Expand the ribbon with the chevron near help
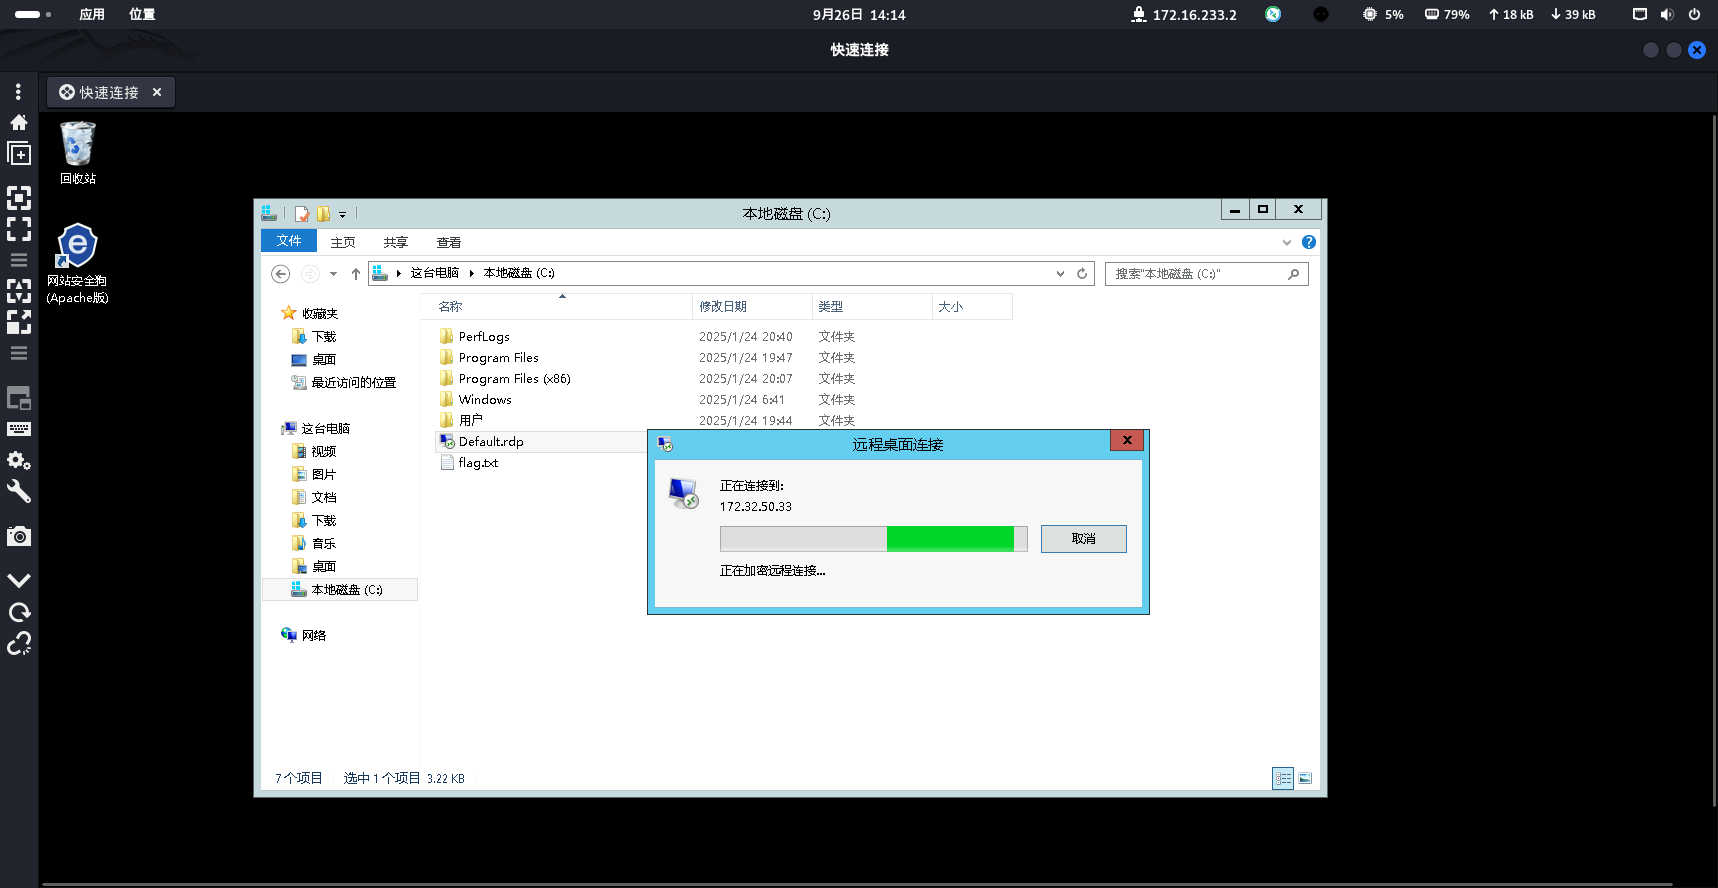Image resolution: width=1718 pixels, height=888 pixels. coord(1287,242)
